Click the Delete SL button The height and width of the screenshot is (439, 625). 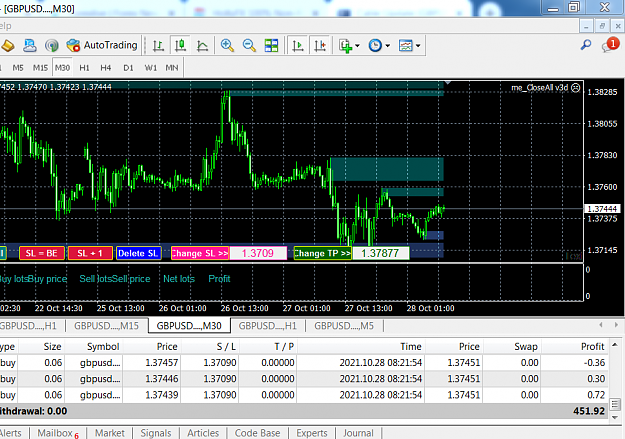click(138, 253)
